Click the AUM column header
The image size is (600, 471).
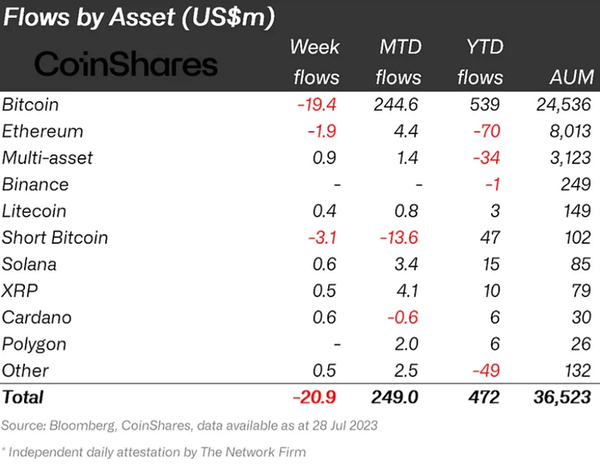(x=569, y=77)
